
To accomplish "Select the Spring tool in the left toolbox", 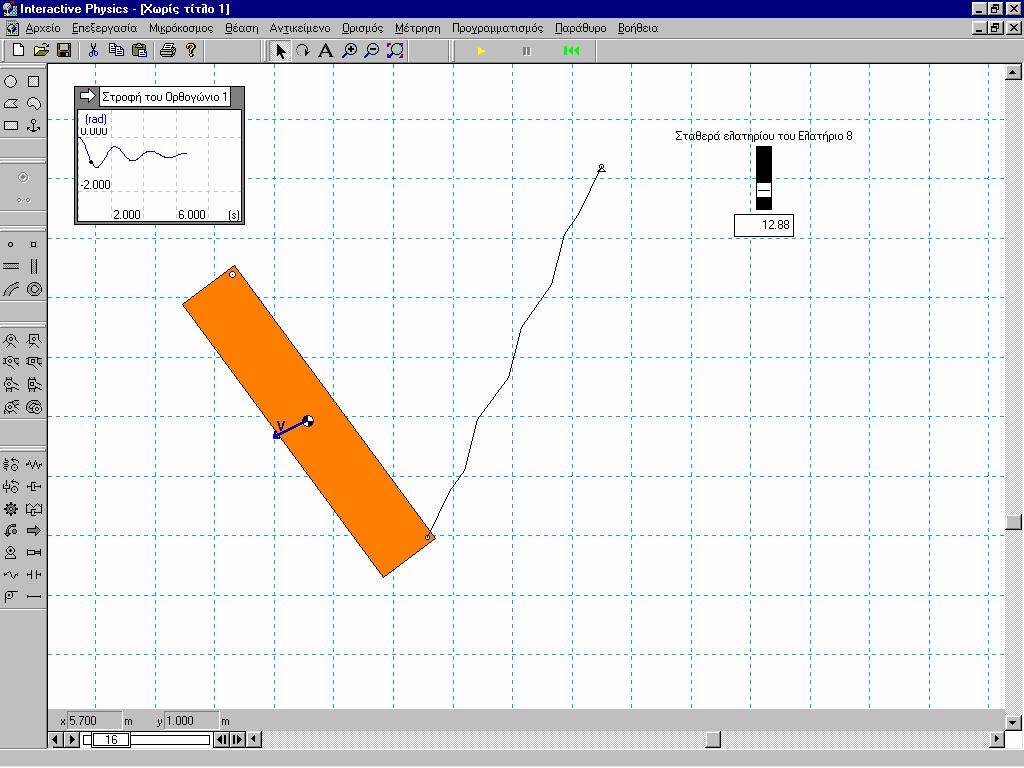I will [x=33, y=464].
